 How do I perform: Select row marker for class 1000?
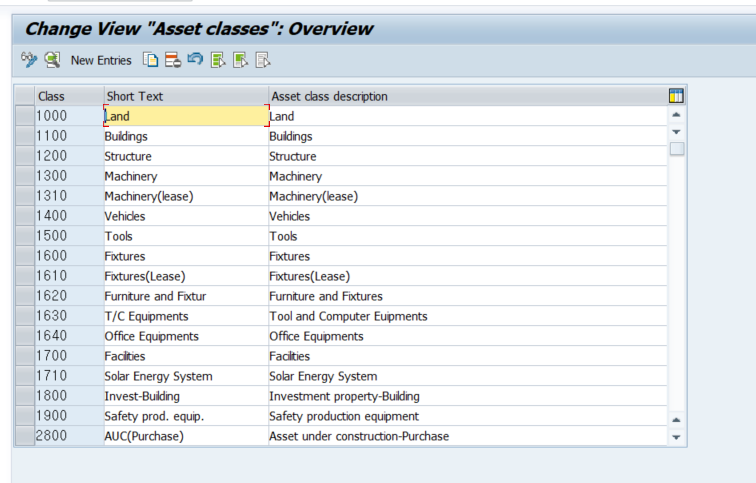pos(25,116)
